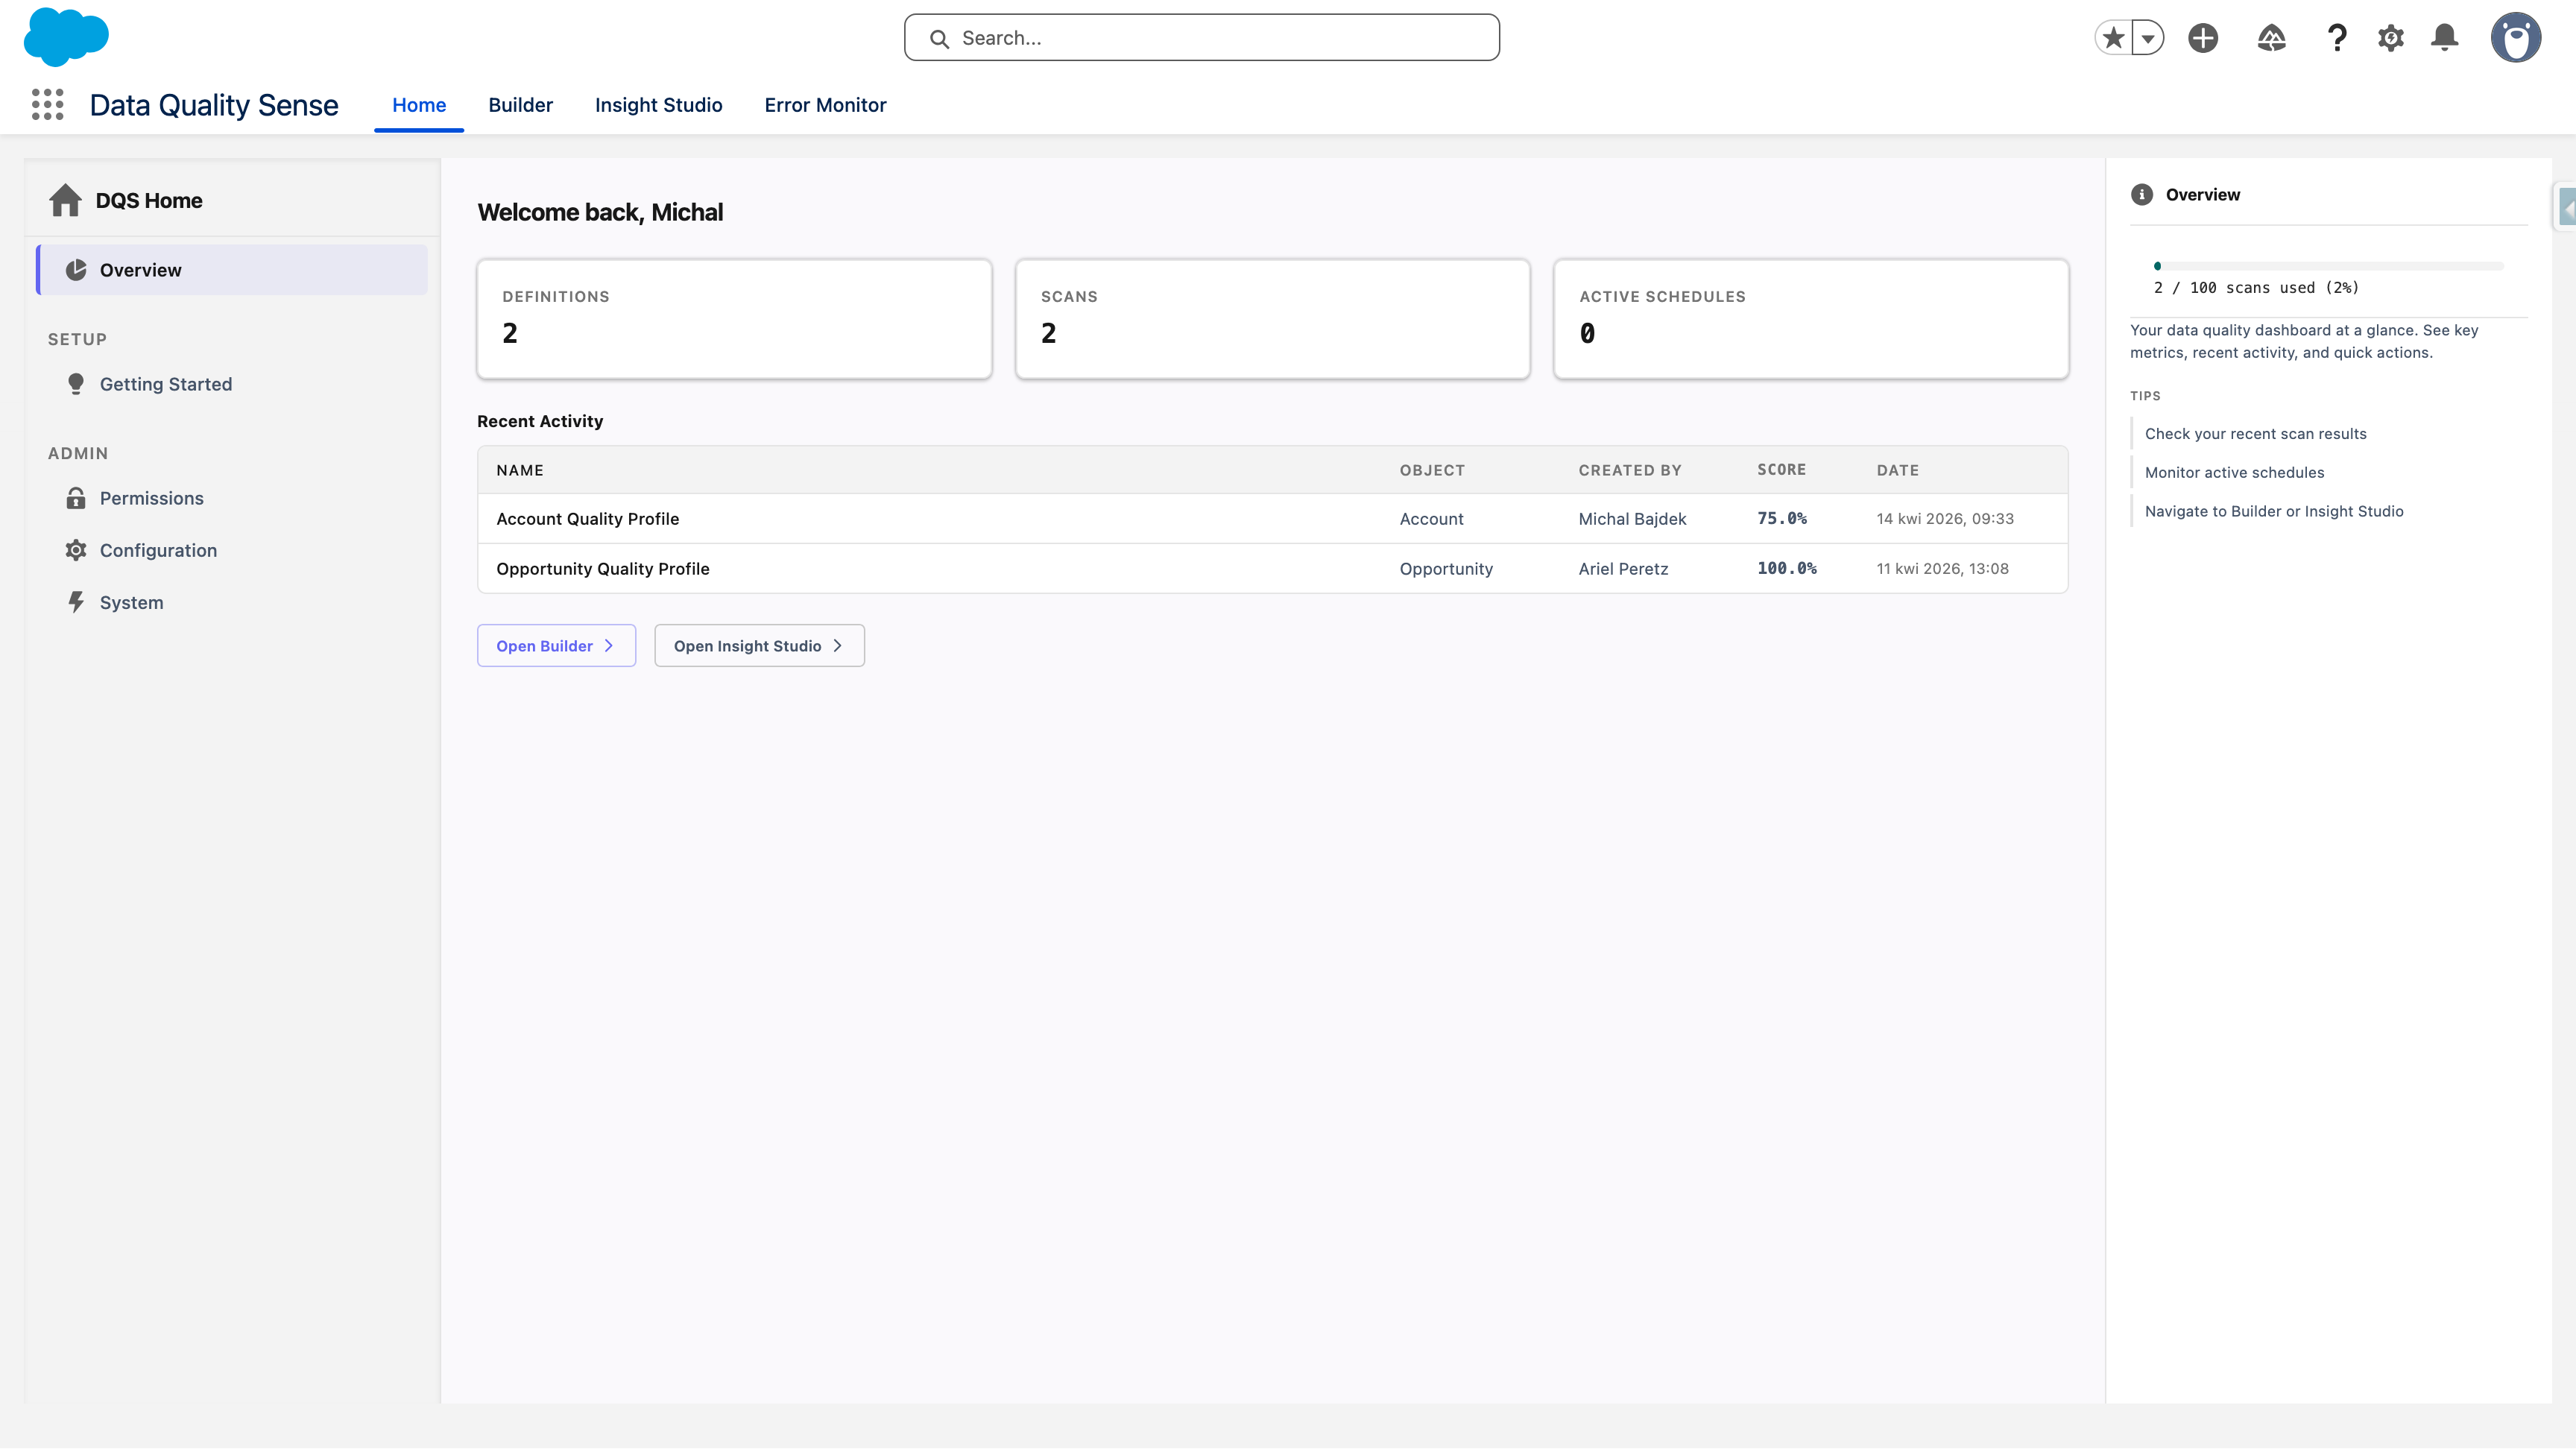Click the Data Quality Sense app name
2576x1449 pixels.
point(214,105)
